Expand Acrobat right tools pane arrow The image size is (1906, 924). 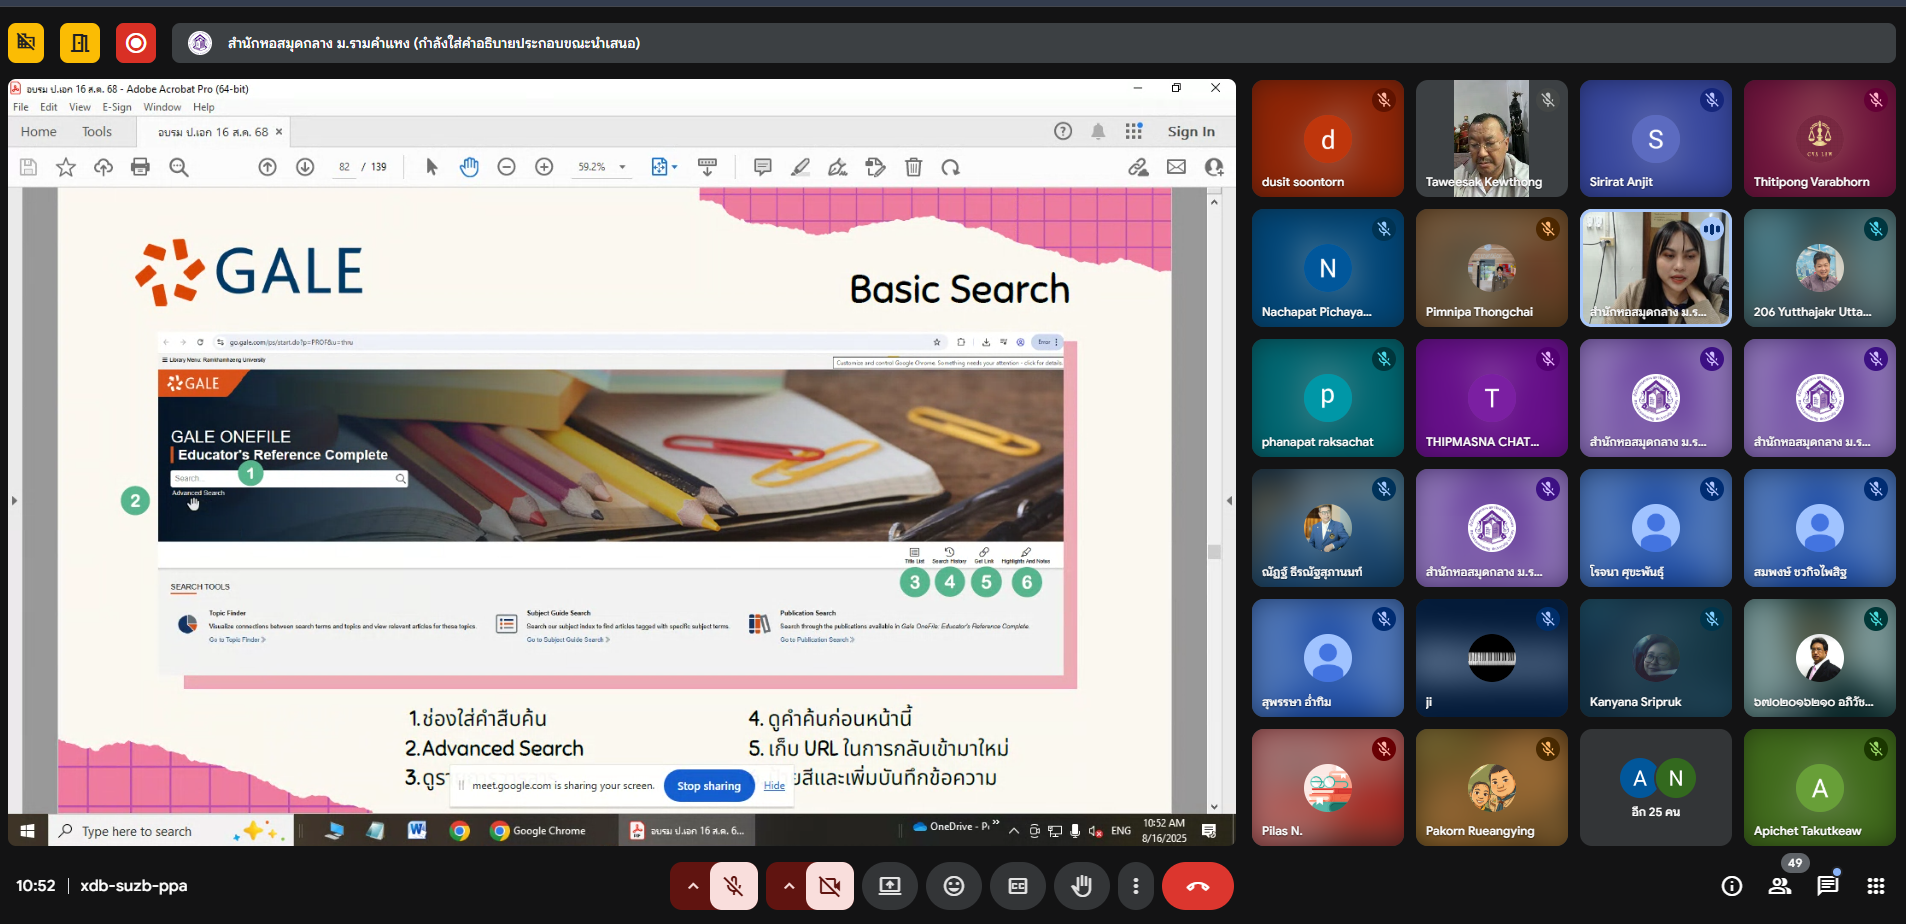pos(1229,500)
